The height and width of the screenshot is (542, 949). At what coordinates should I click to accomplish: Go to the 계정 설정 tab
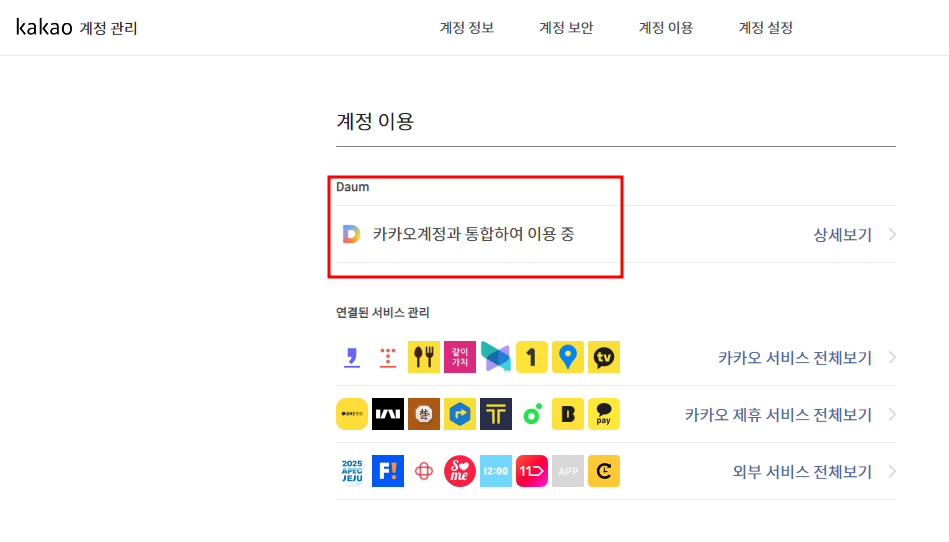click(766, 28)
